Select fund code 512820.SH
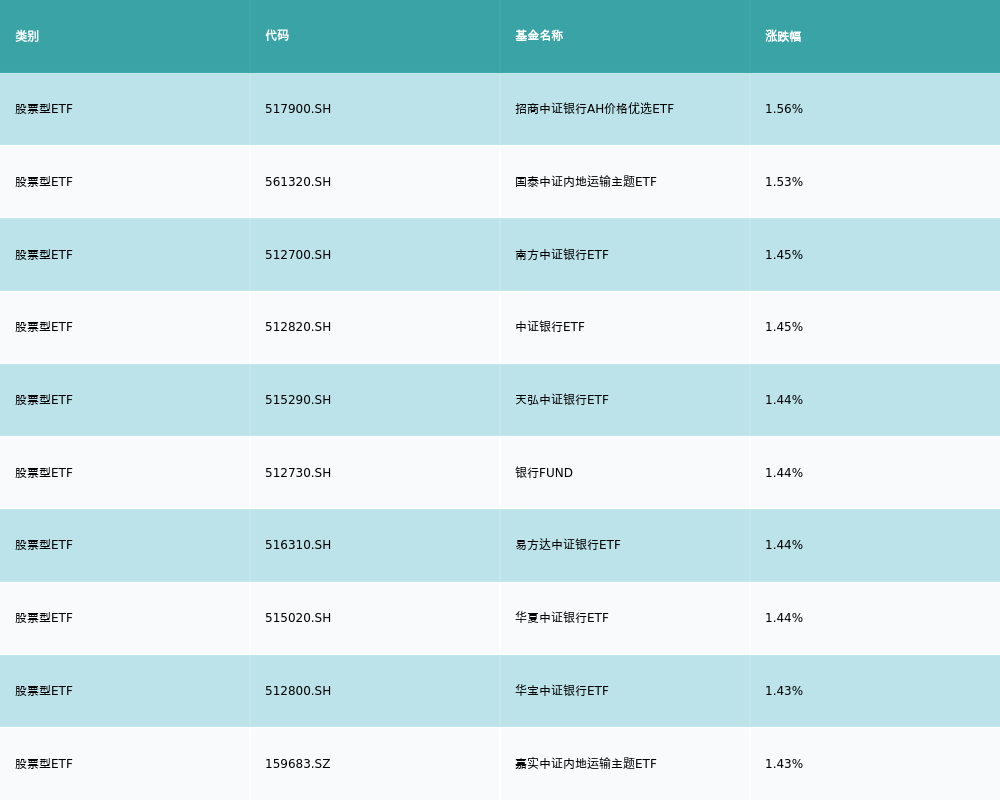1000x800 pixels. [x=298, y=327]
